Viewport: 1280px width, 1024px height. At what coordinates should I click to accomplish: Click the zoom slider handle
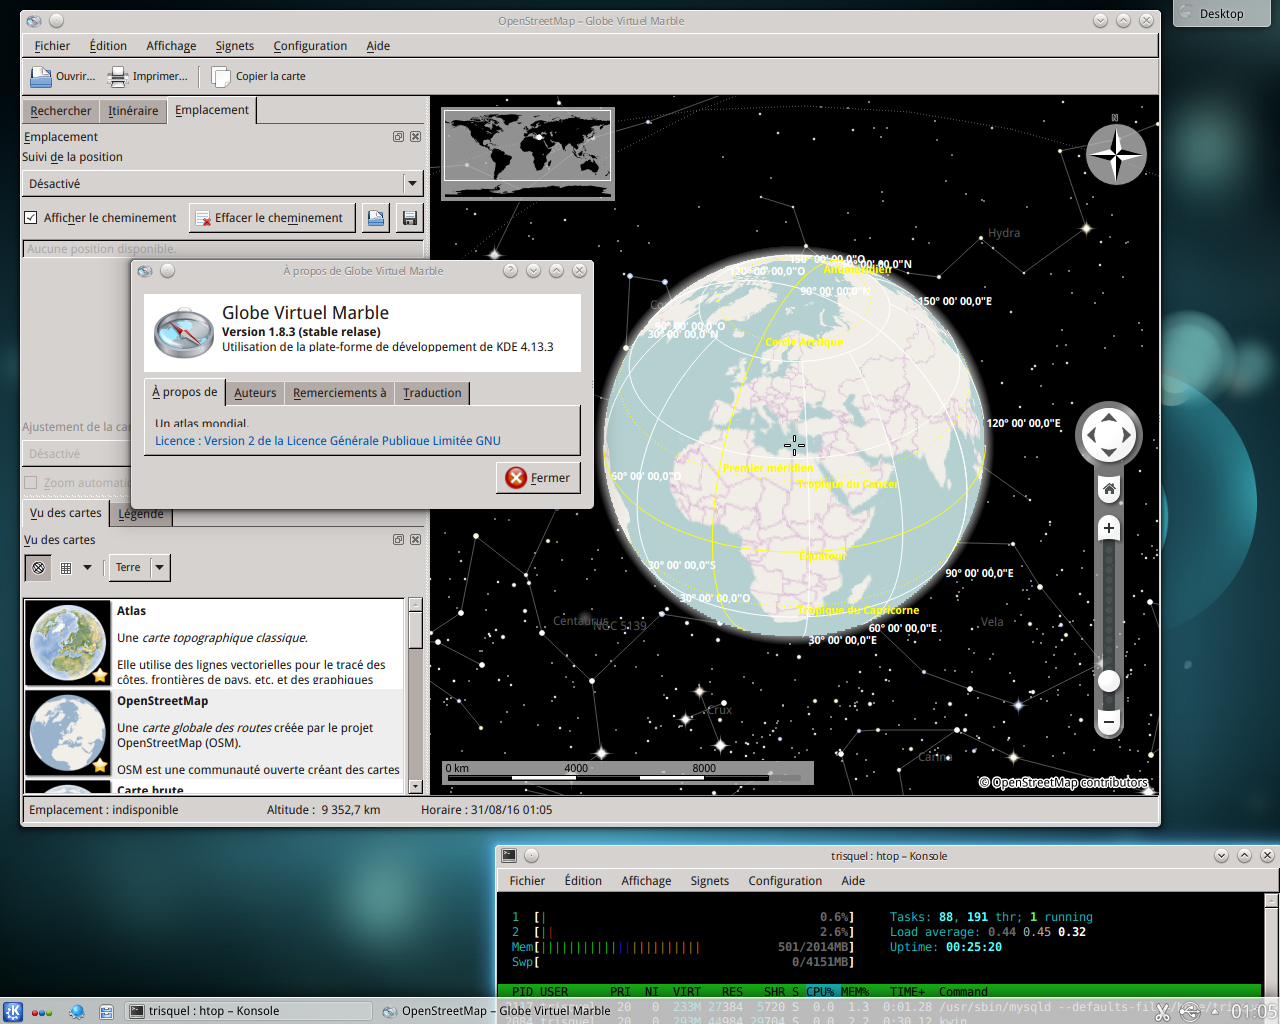click(x=1108, y=681)
